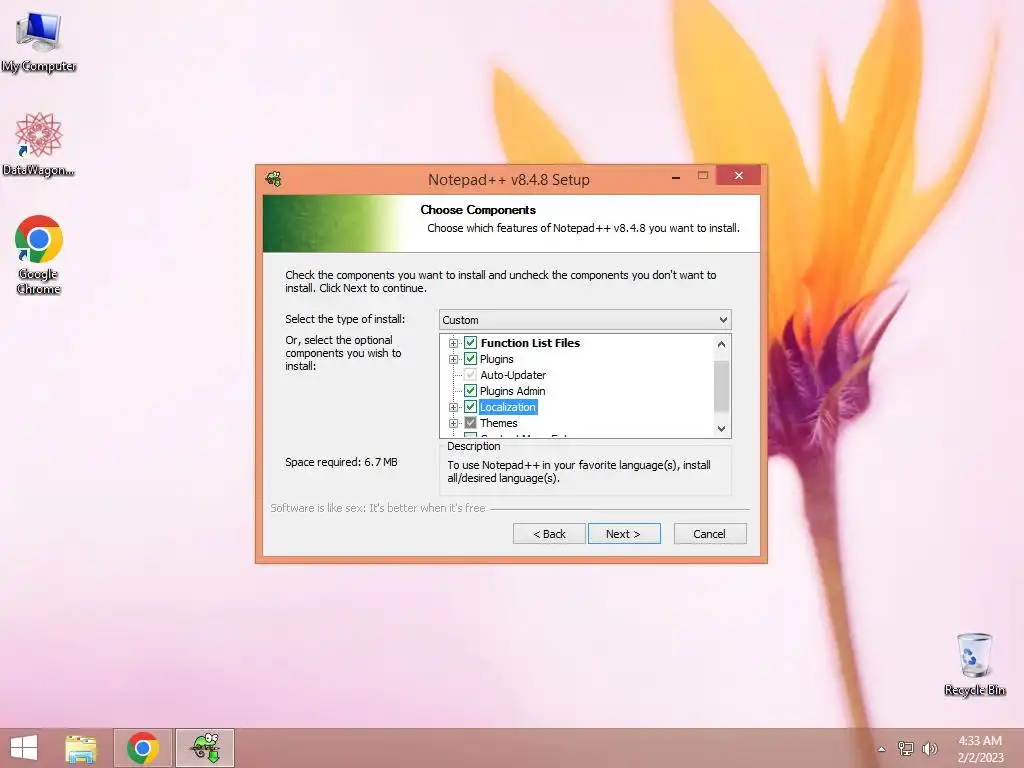Select the Function List Files label
Screen dimensions: 1024x768
coord(530,343)
